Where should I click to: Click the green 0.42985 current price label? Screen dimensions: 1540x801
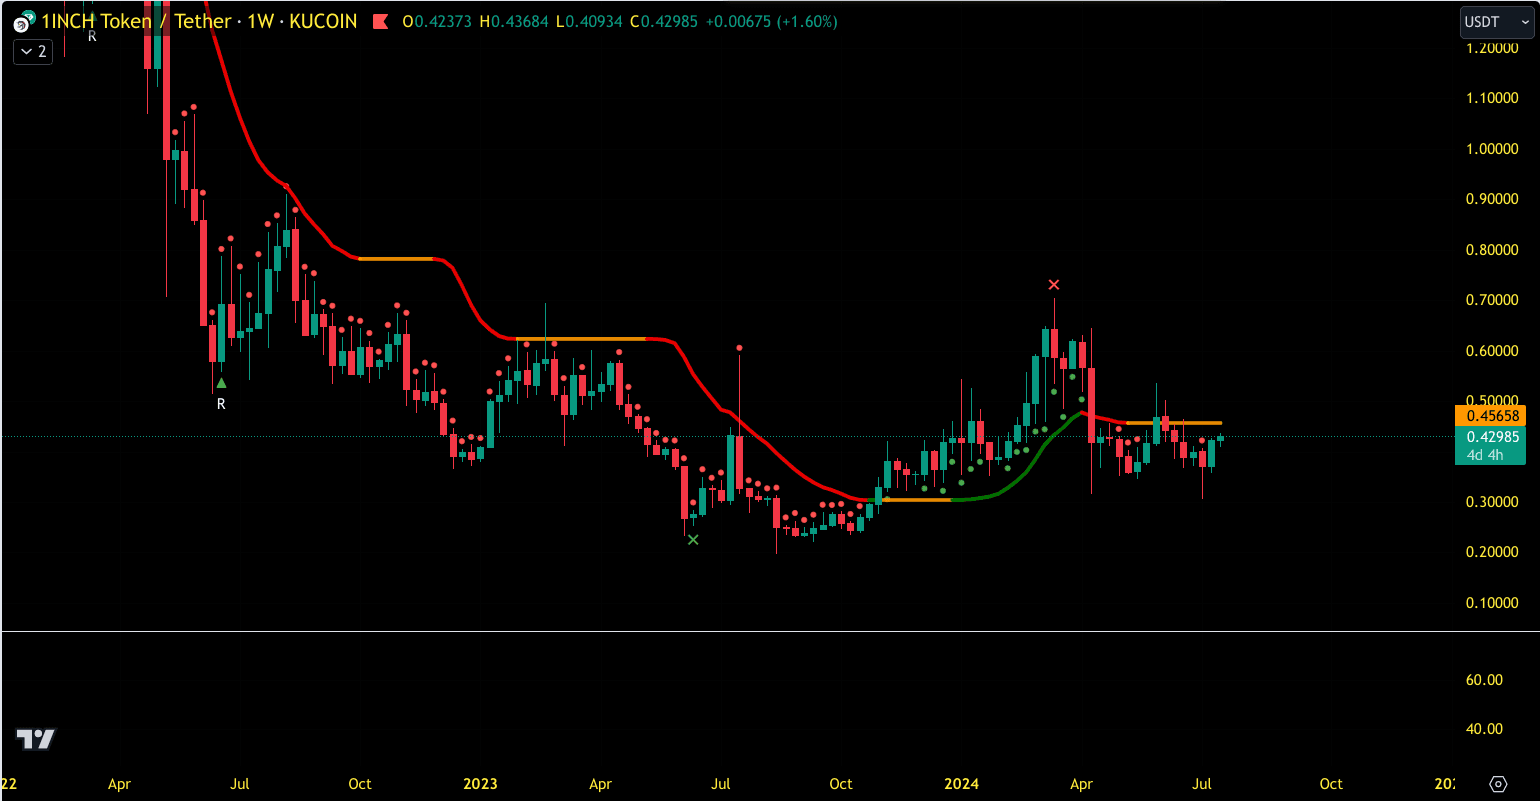click(1491, 437)
